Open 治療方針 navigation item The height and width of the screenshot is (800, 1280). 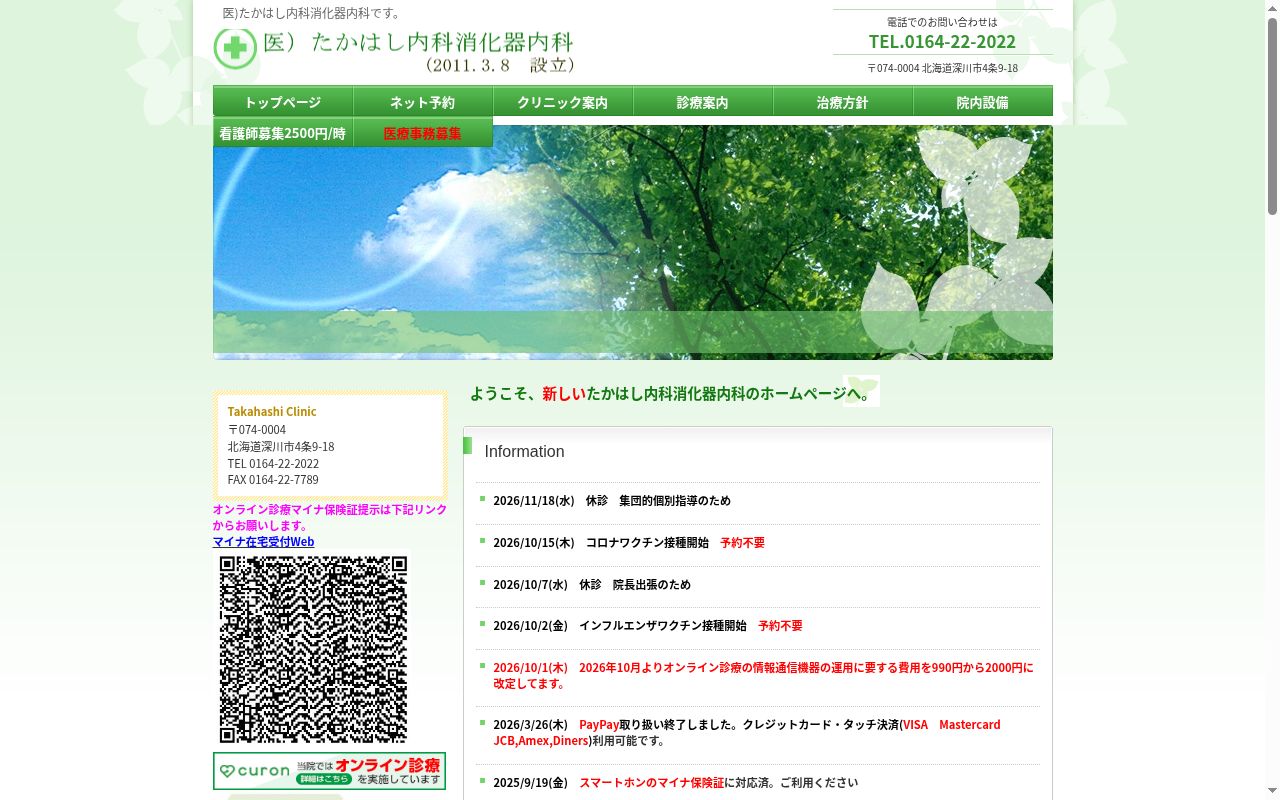(x=843, y=102)
